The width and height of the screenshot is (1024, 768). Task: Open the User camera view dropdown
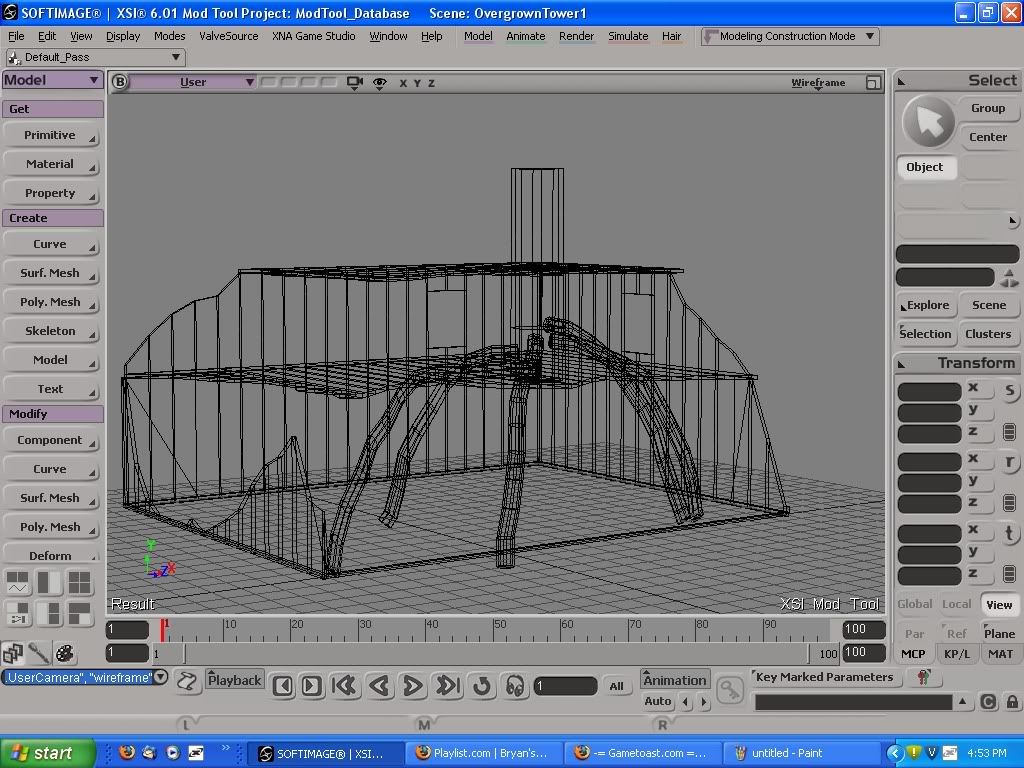click(193, 82)
